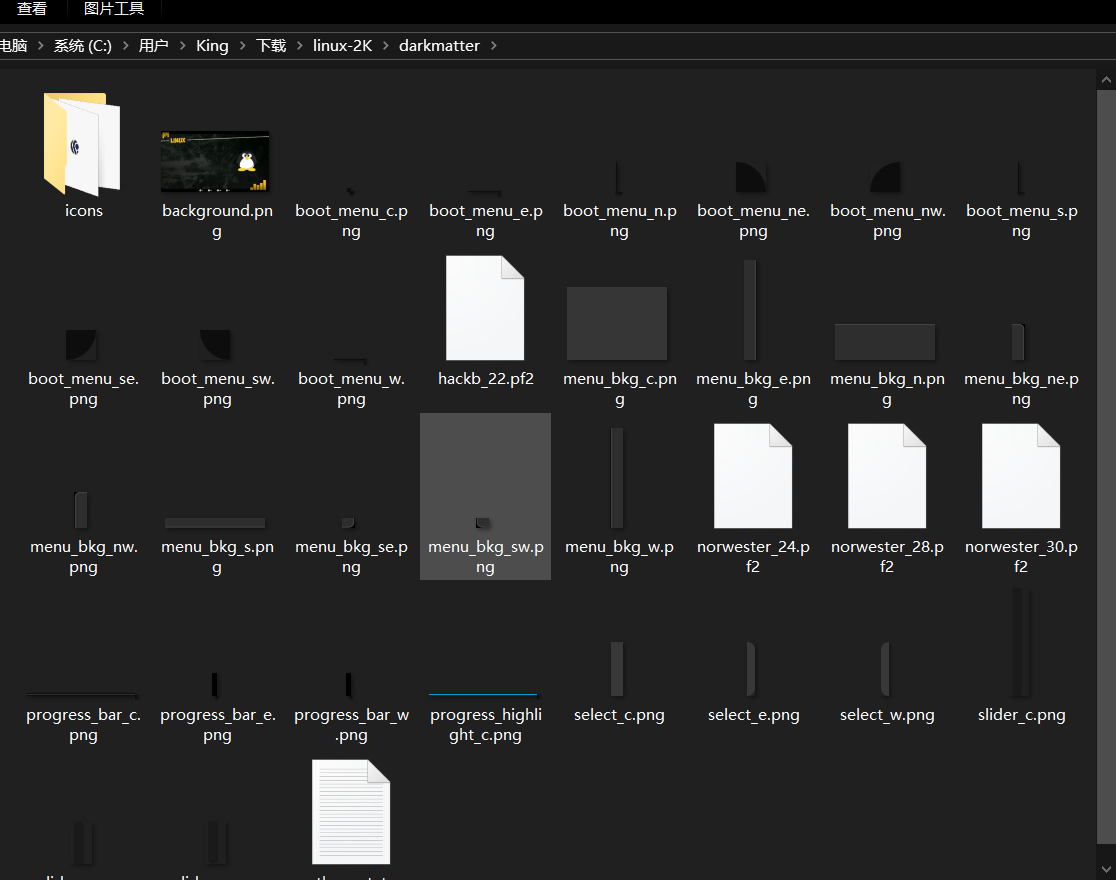Viewport: 1116px width, 880px height.
Task: Select the boot_menu_ne.png file
Action: [x=753, y=177]
